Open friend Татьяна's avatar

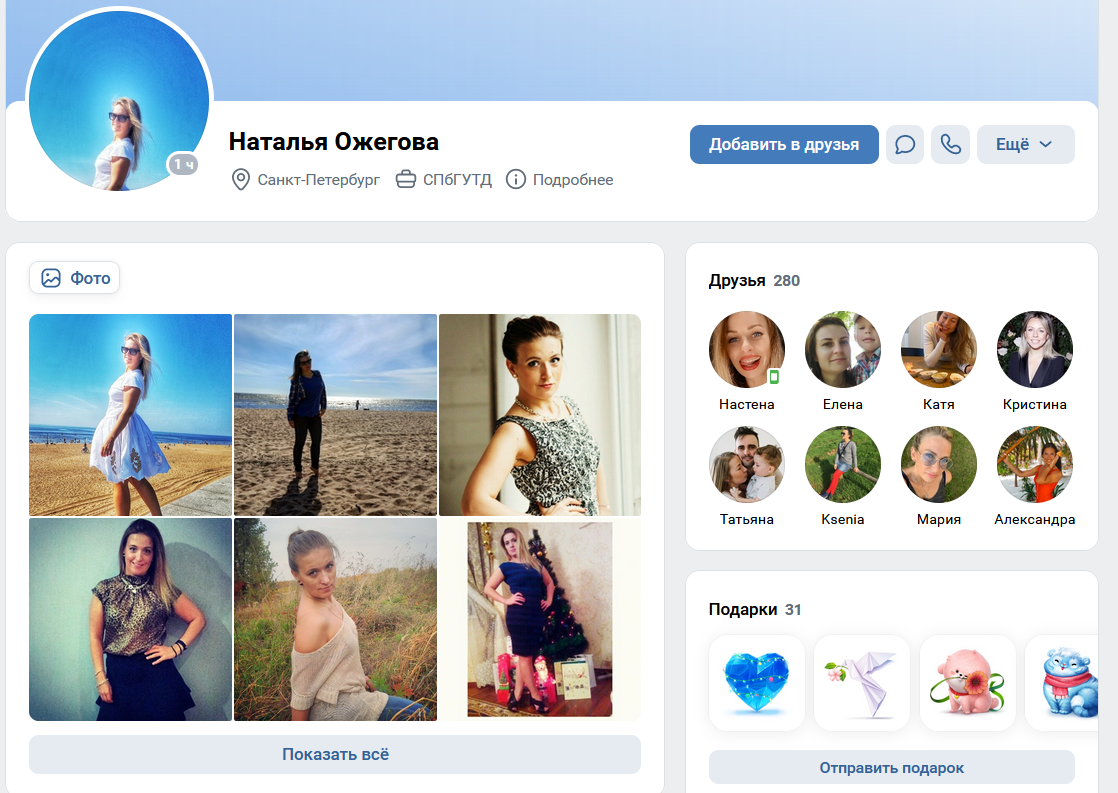click(747, 464)
